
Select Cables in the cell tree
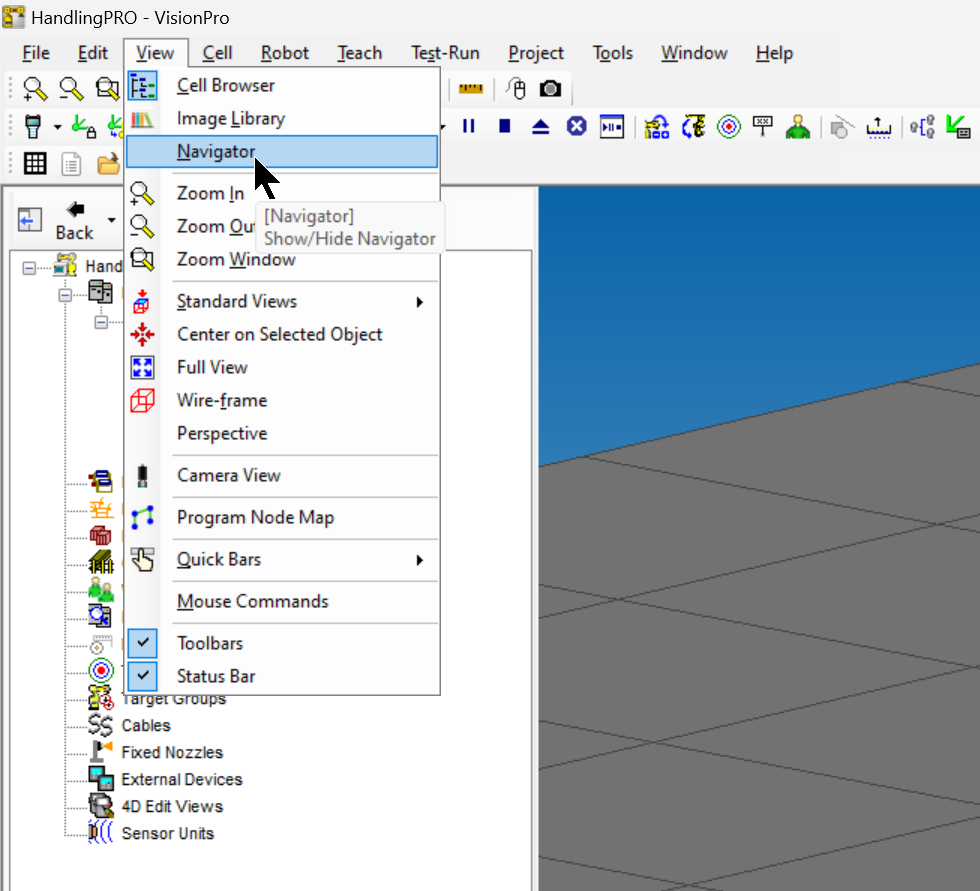pyautogui.click(x=146, y=725)
